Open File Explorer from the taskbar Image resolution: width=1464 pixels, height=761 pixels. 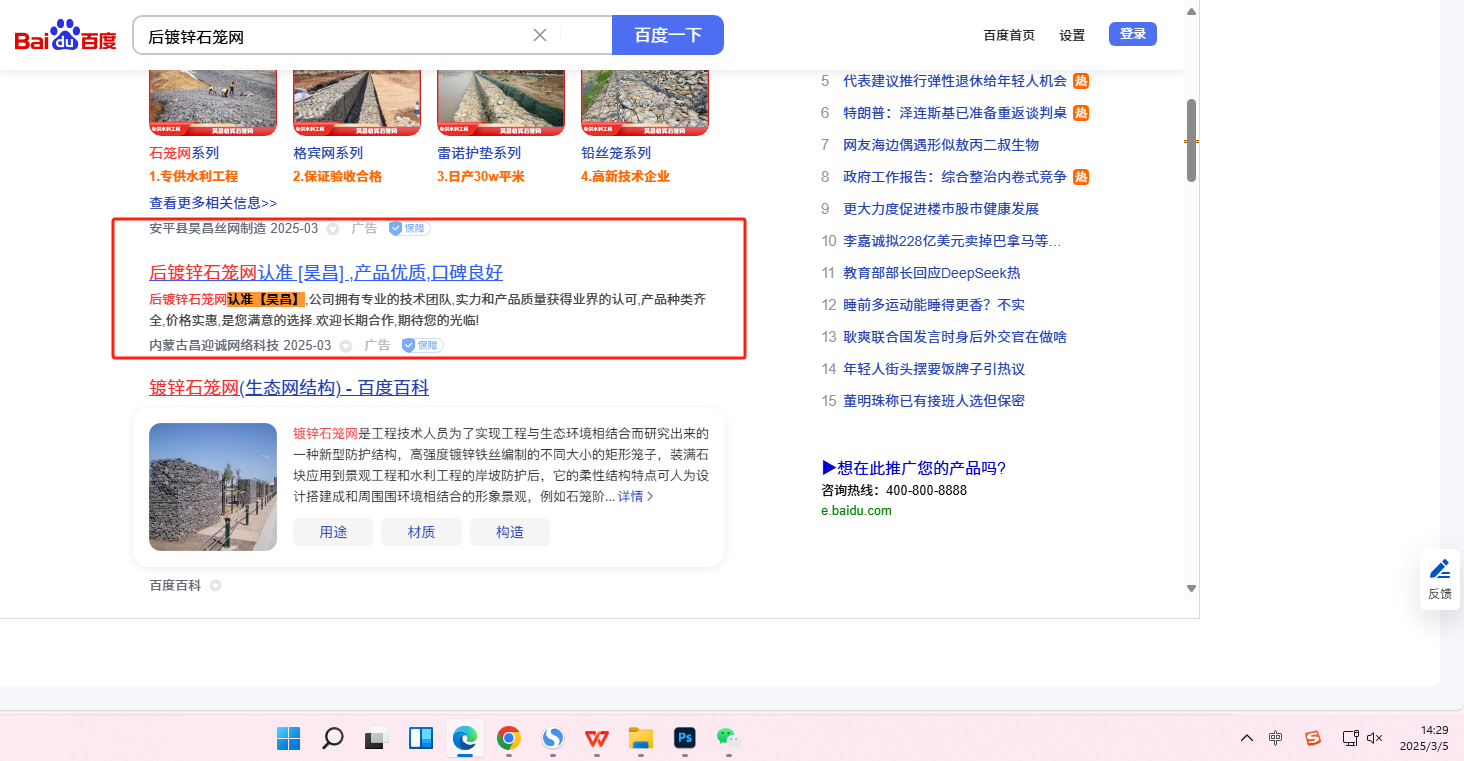pyautogui.click(x=641, y=739)
